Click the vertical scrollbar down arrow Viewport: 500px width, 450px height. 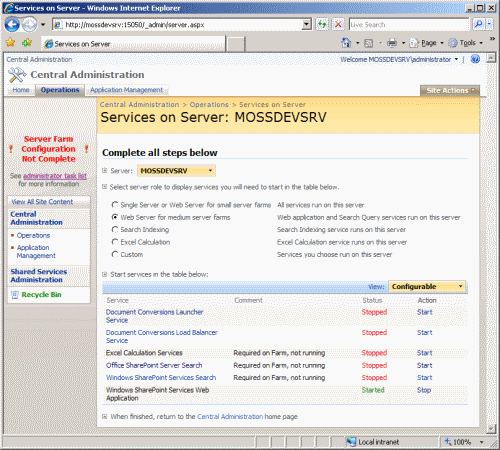tap(491, 429)
